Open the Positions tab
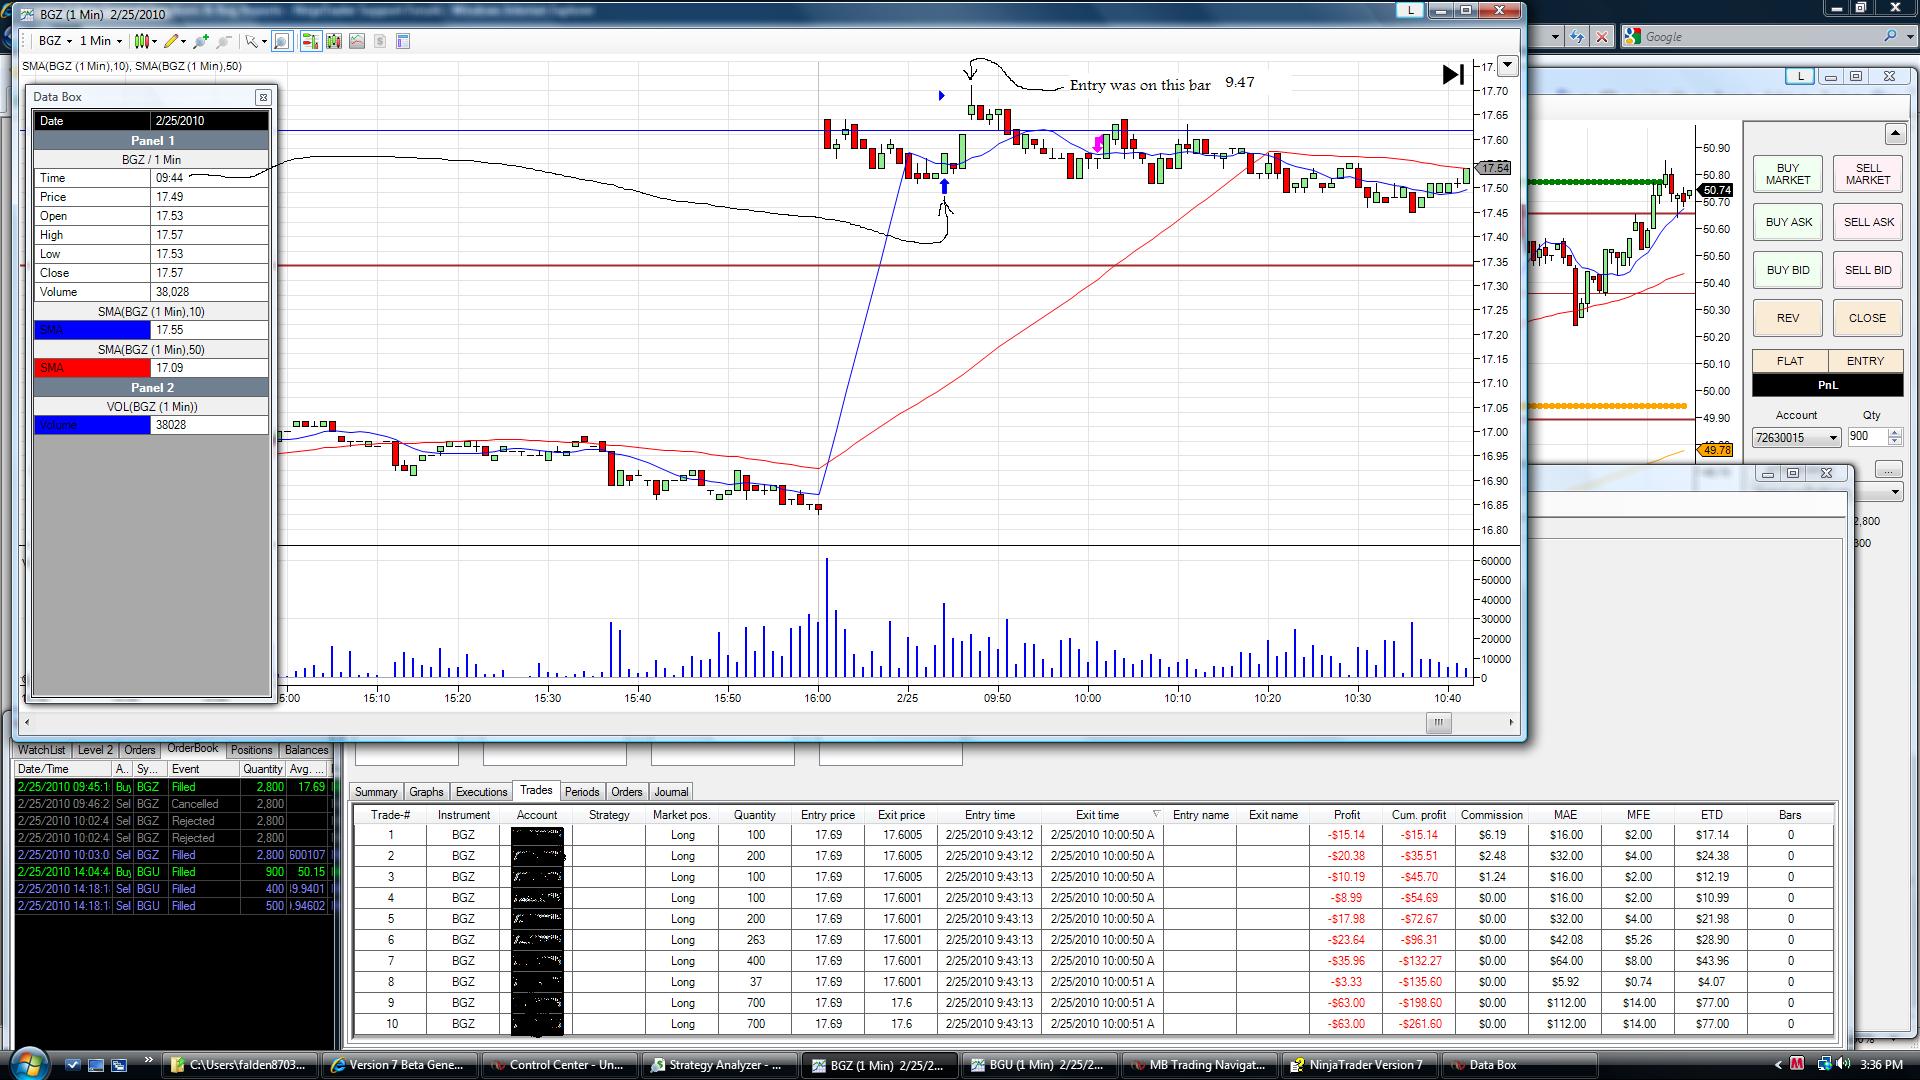This screenshot has width=1920, height=1080. point(251,750)
